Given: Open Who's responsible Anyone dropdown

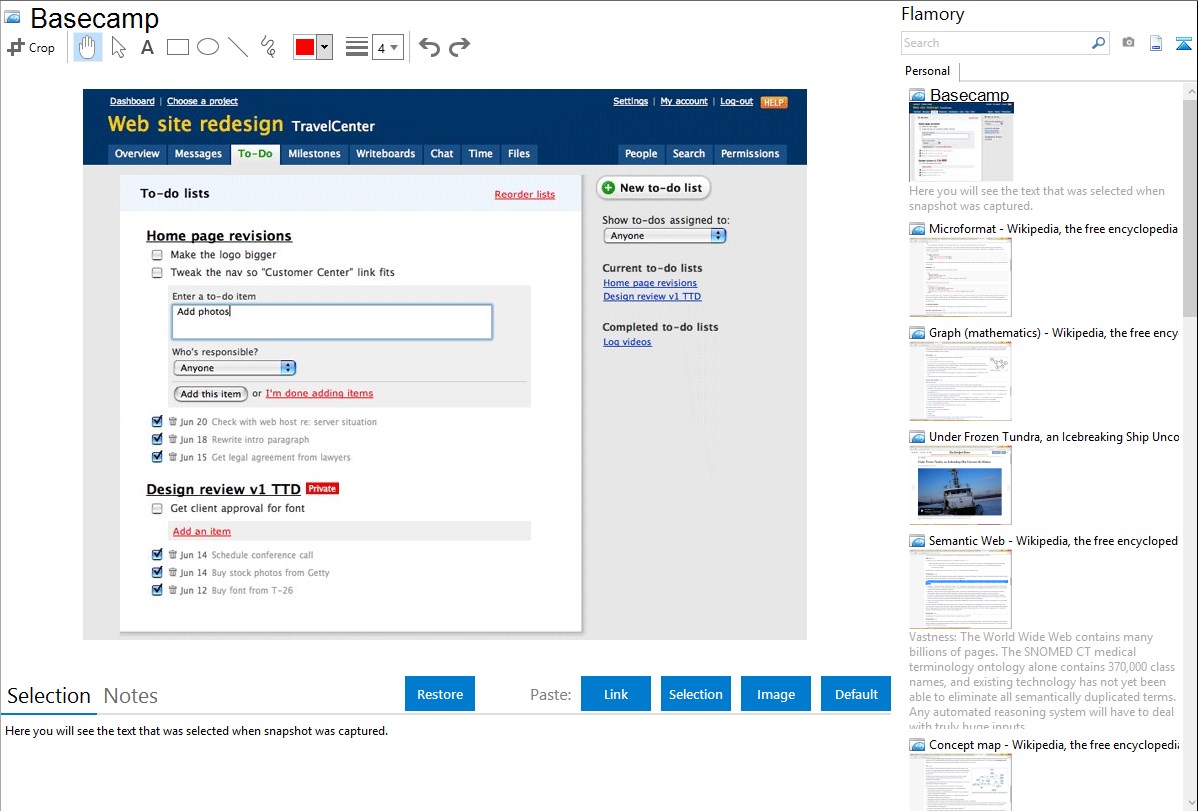Looking at the screenshot, I should pyautogui.click(x=235, y=368).
